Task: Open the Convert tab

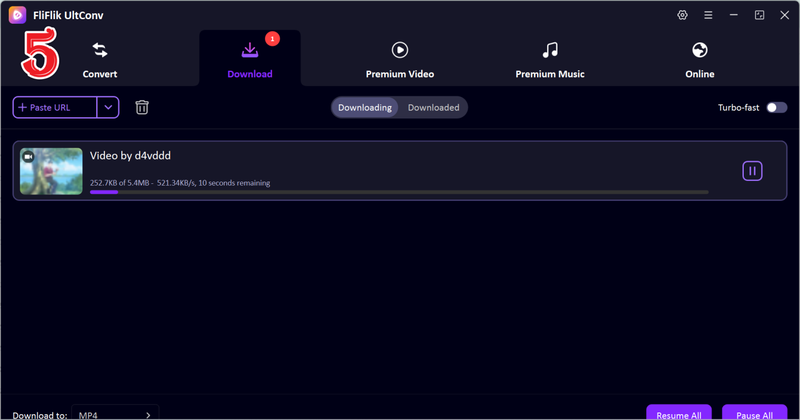Action: (99, 60)
